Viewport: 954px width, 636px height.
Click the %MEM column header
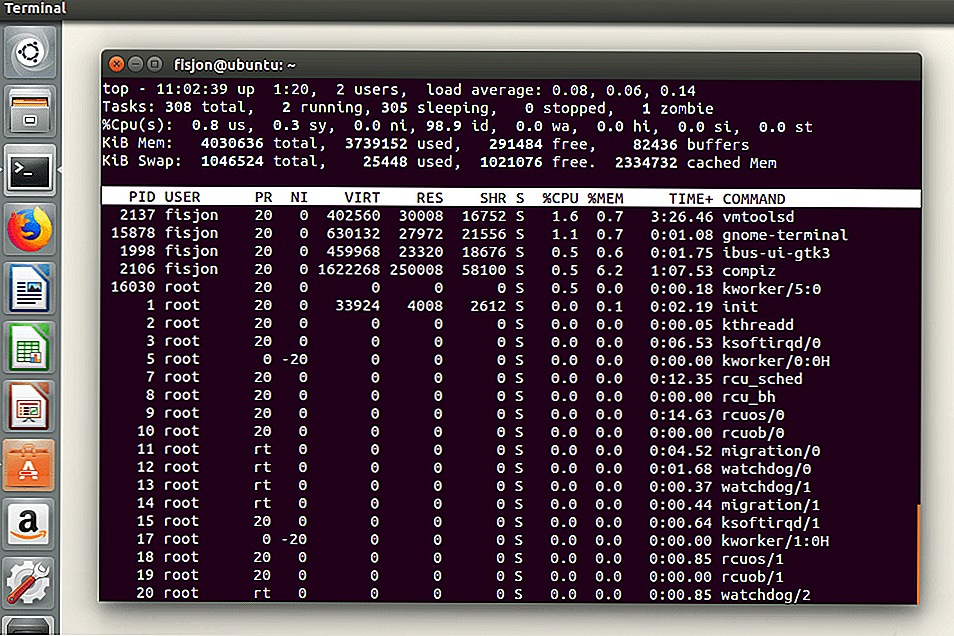point(605,198)
